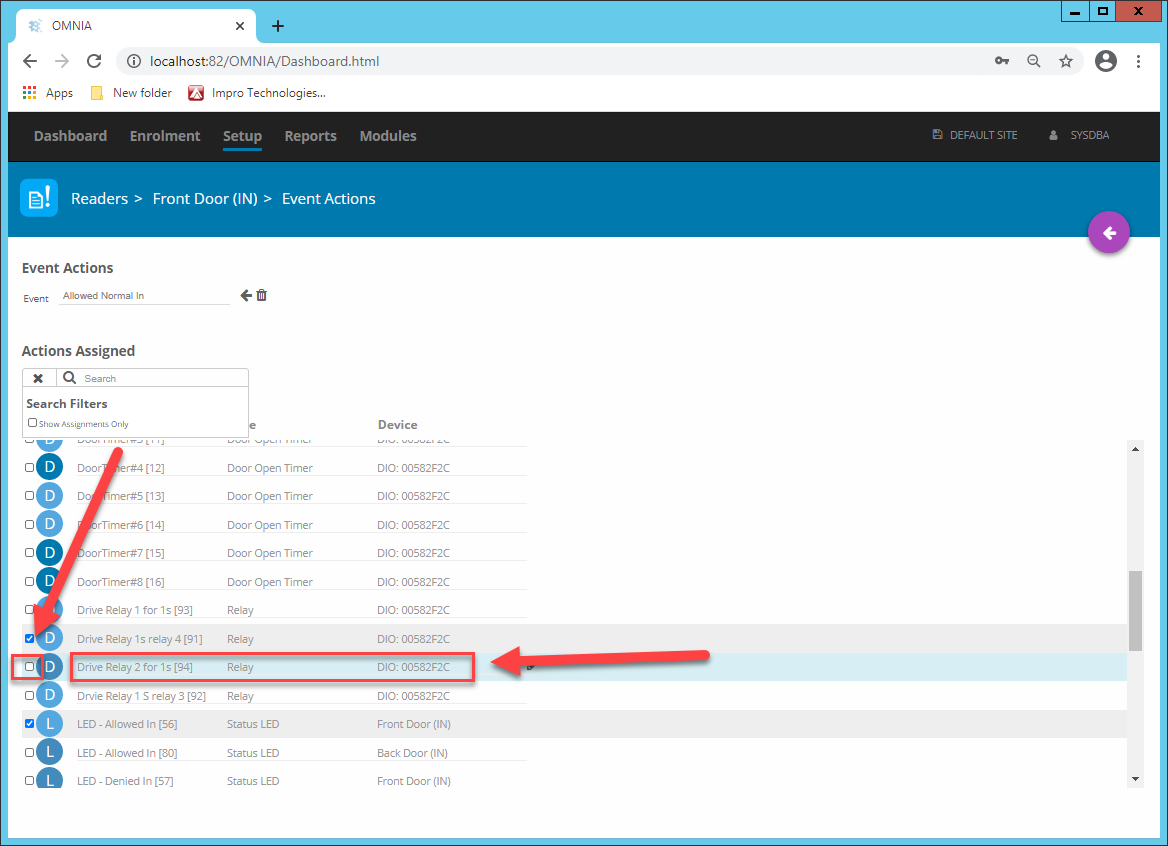Check the DoorTimer#6 [14] checkbox
The image size is (1168, 846).
coord(29,524)
